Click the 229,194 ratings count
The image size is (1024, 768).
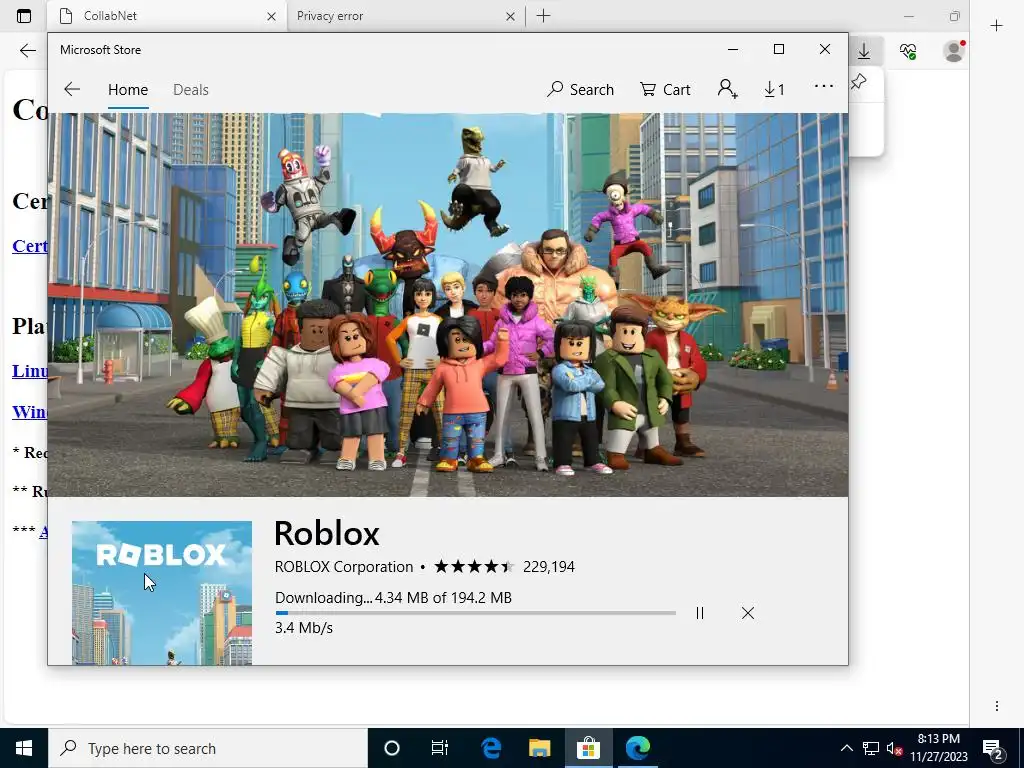[549, 567]
